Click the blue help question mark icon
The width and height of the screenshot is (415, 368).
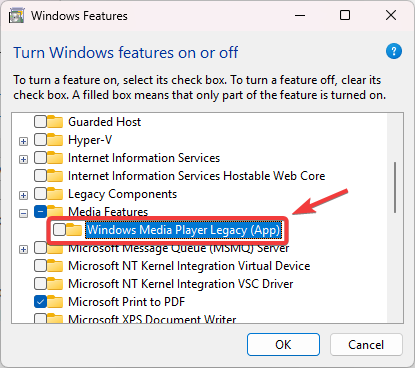[x=394, y=51]
